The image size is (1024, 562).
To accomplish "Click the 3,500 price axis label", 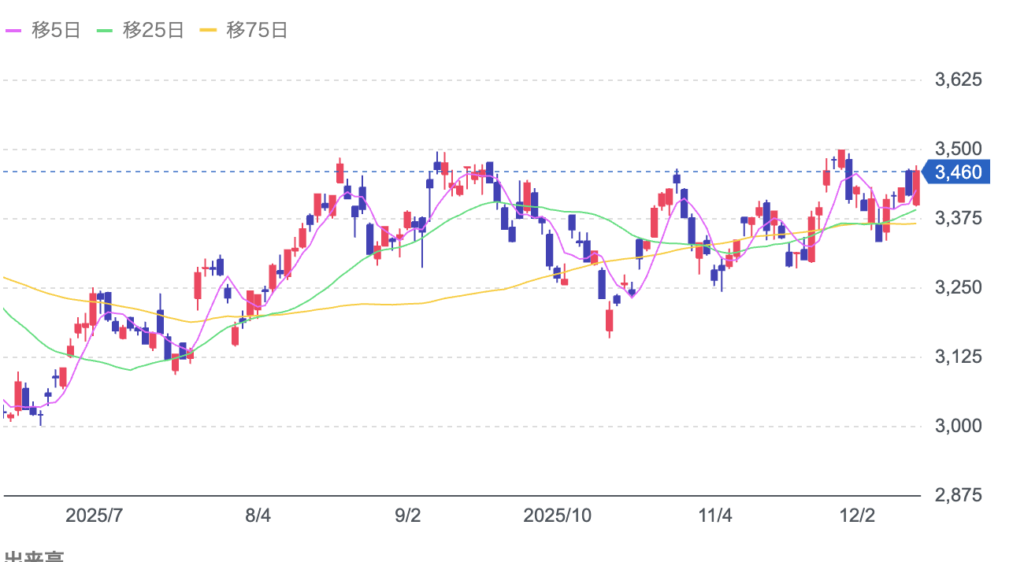I will (x=957, y=149).
